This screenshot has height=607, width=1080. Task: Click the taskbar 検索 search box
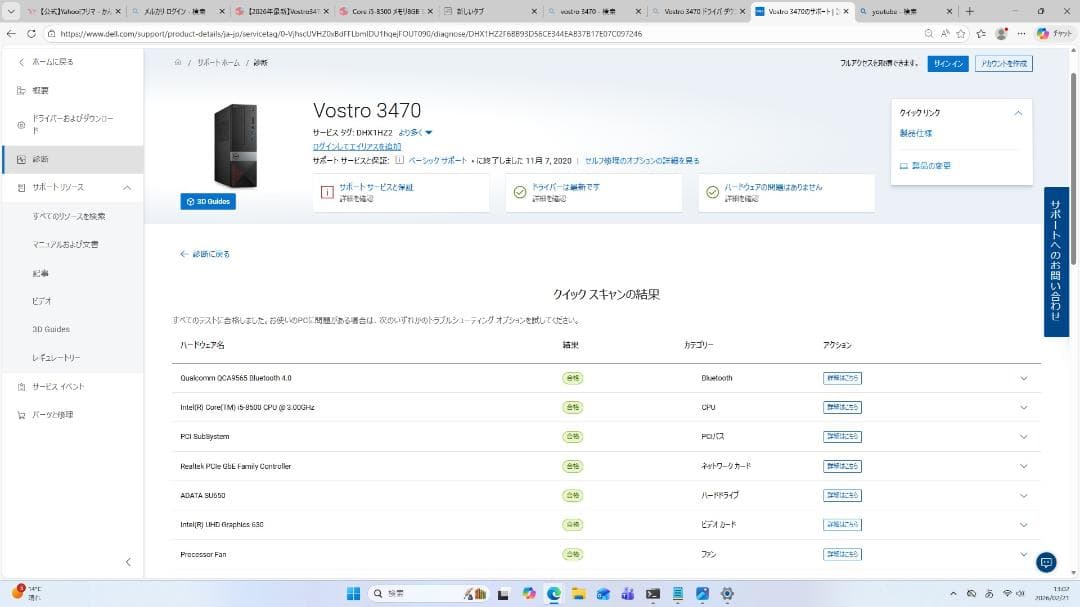427,593
